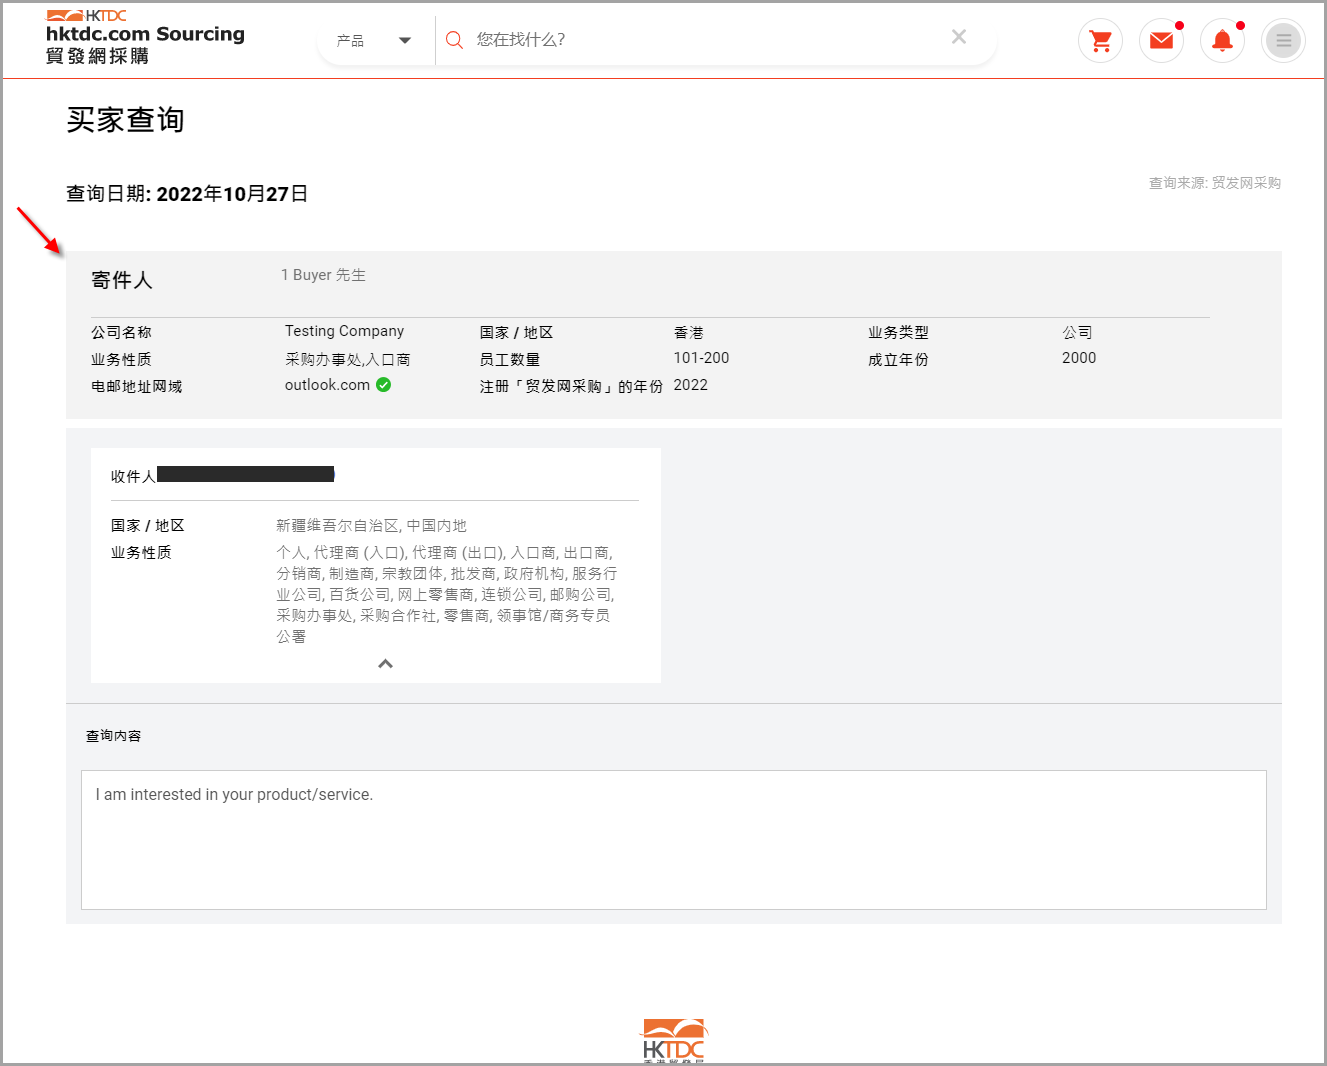Click the source text 查询来源: 贸发网采购
Screen dimensions: 1327x1066
coord(1214,183)
